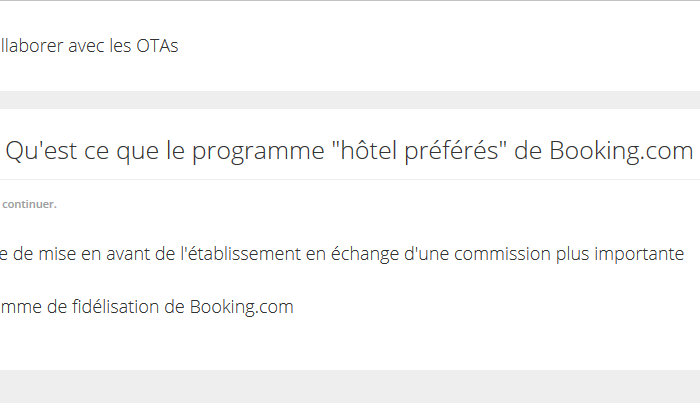The width and height of the screenshot is (700, 403).
Task: Click the word "OTAs" in the top heading
Action: point(157,46)
